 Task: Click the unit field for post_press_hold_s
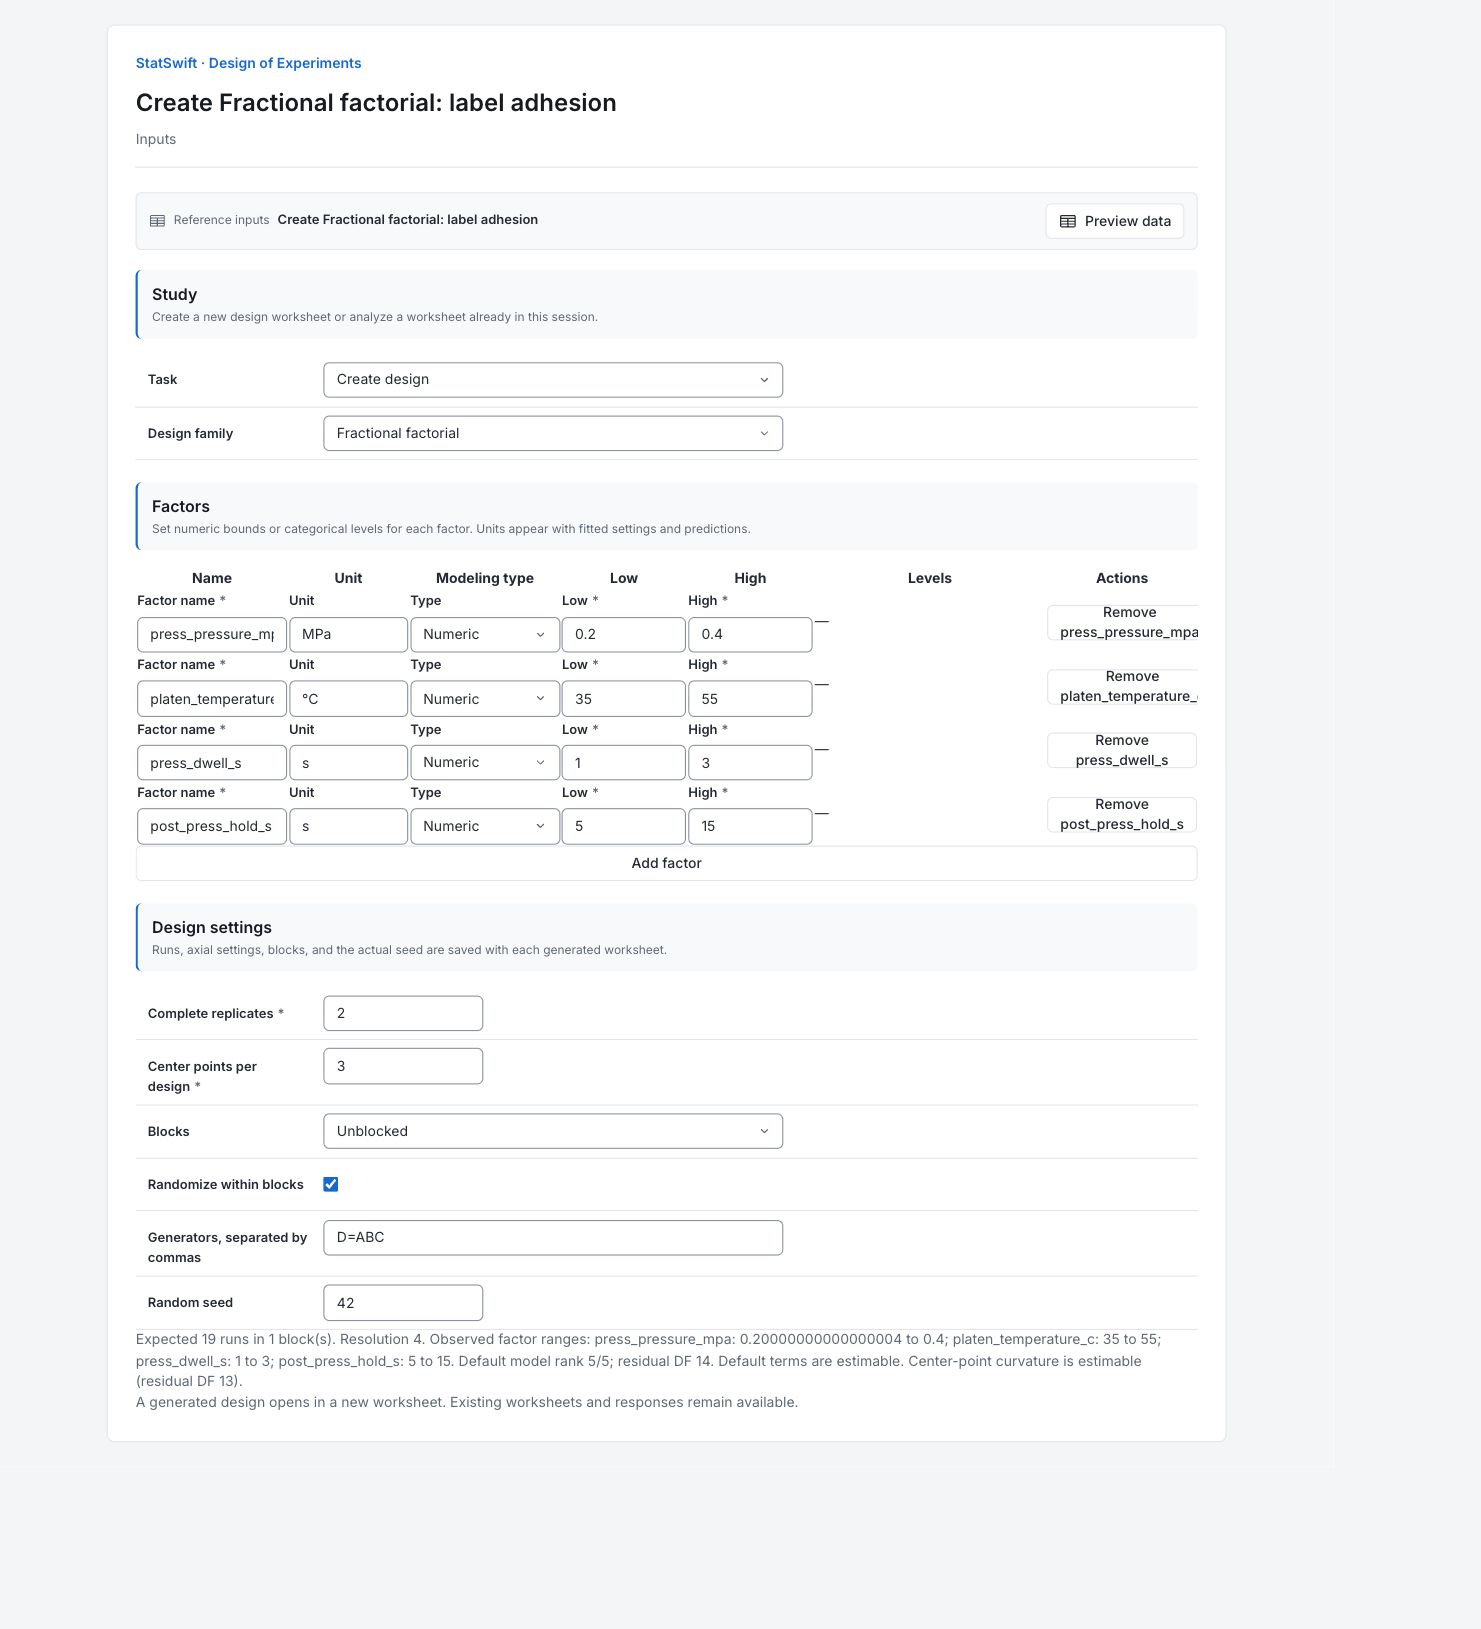349,827
